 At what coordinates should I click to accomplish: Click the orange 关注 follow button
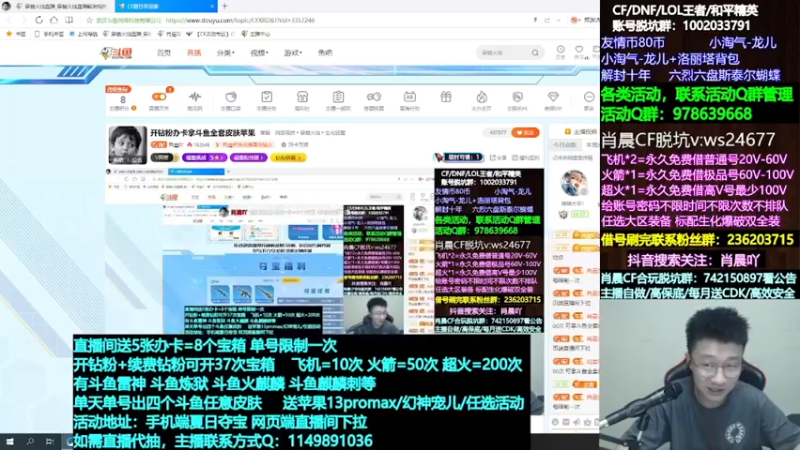click(525, 133)
